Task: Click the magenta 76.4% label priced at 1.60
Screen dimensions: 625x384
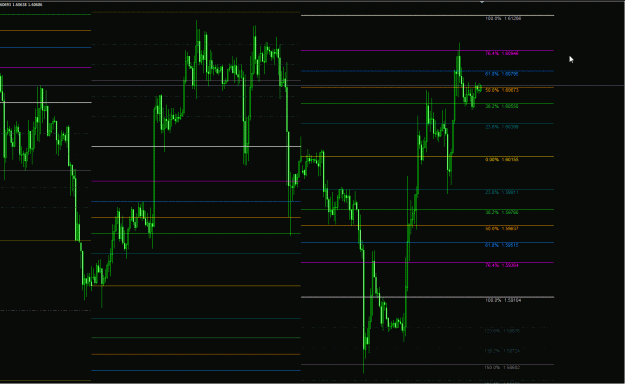Action: (x=502, y=53)
